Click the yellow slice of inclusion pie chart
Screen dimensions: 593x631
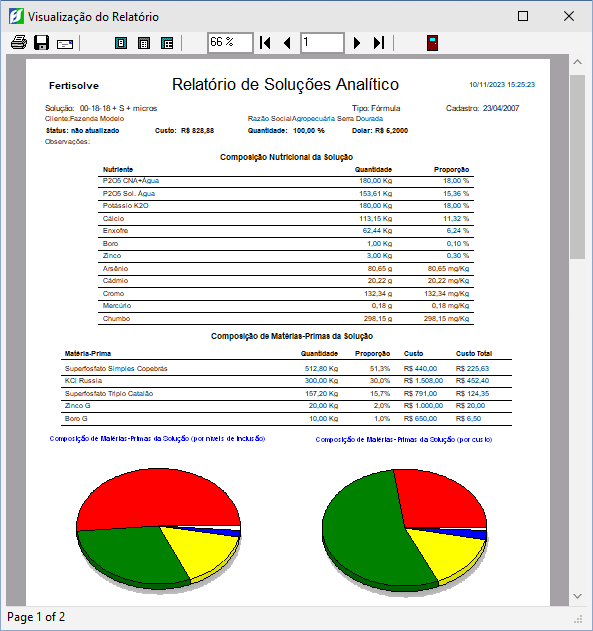pos(201,551)
